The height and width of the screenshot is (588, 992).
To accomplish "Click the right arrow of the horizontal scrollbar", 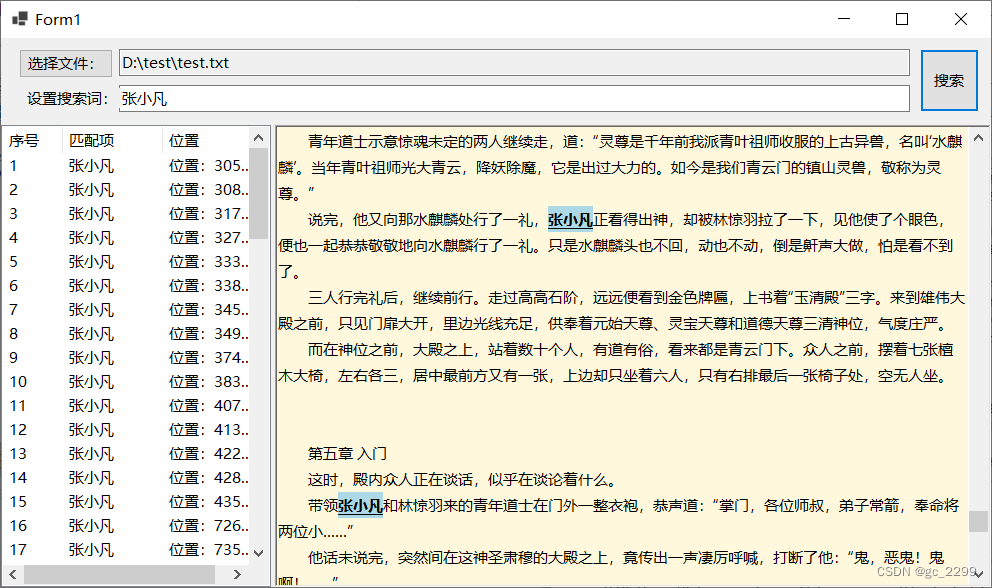I will (236, 573).
